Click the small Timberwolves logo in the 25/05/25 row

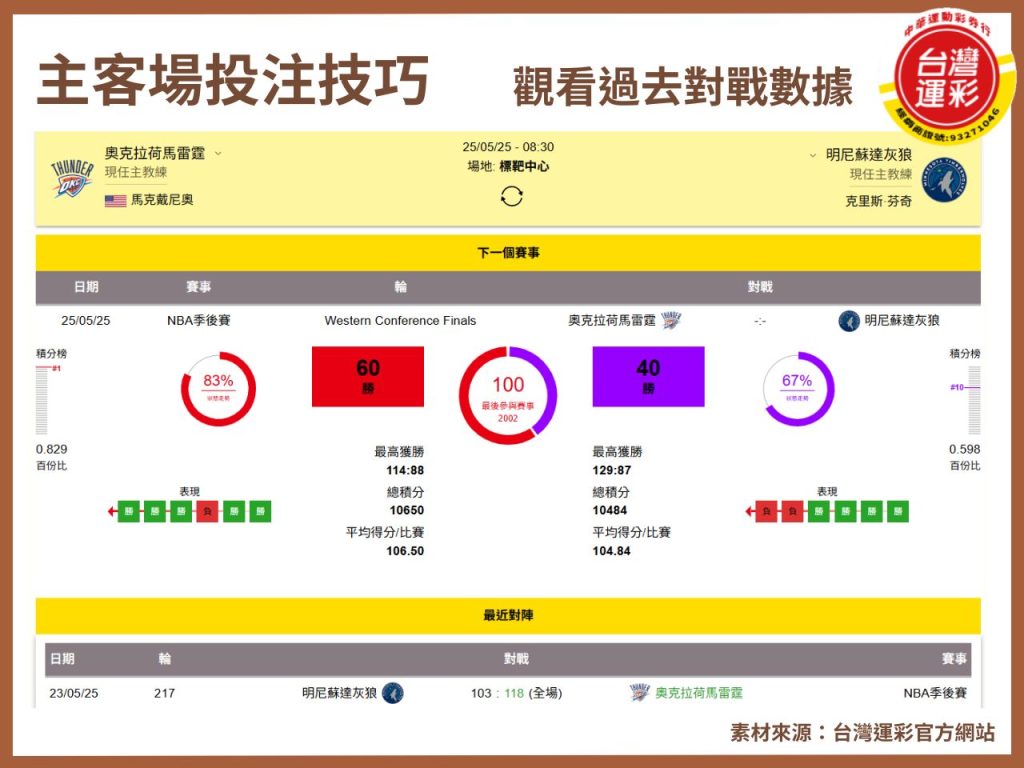[848, 321]
